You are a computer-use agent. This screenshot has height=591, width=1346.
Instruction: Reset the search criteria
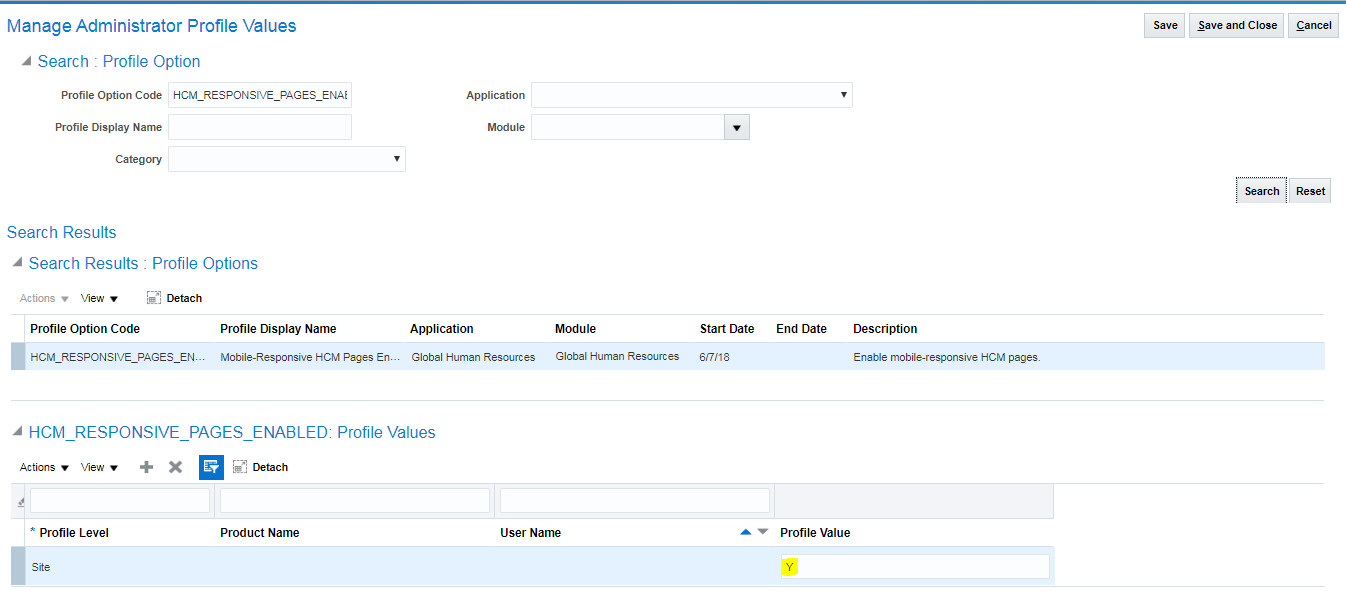(x=1309, y=190)
